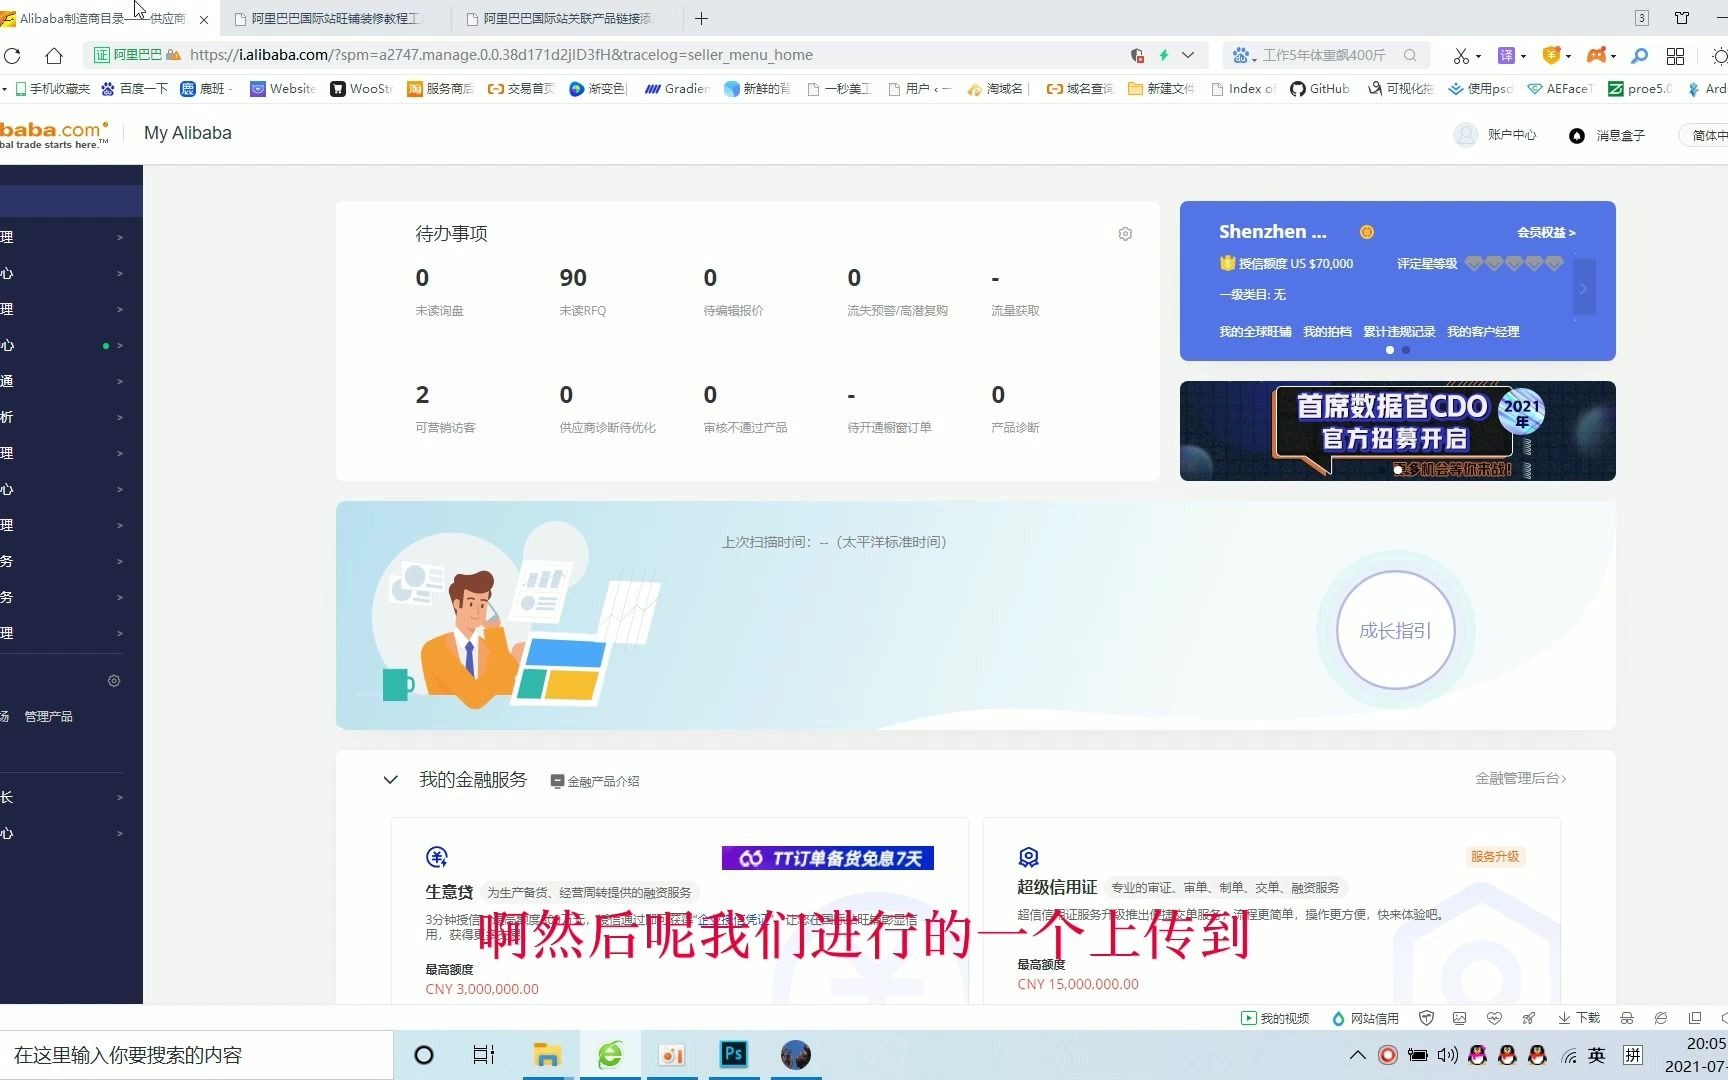Open 金融管理后台 link
1728x1080 pixels.
pyautogui.click(x=1520, y=778)
